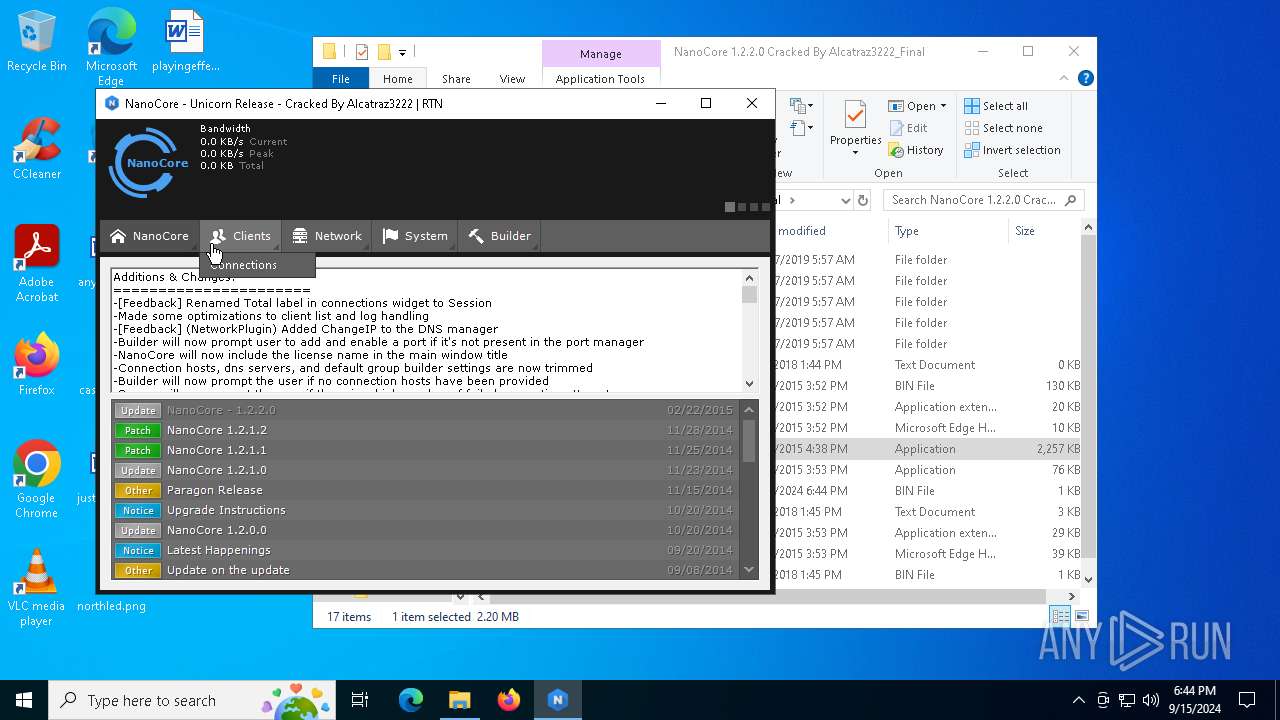Click Invert selection in Explorer ribbon

coord(1012,150)
